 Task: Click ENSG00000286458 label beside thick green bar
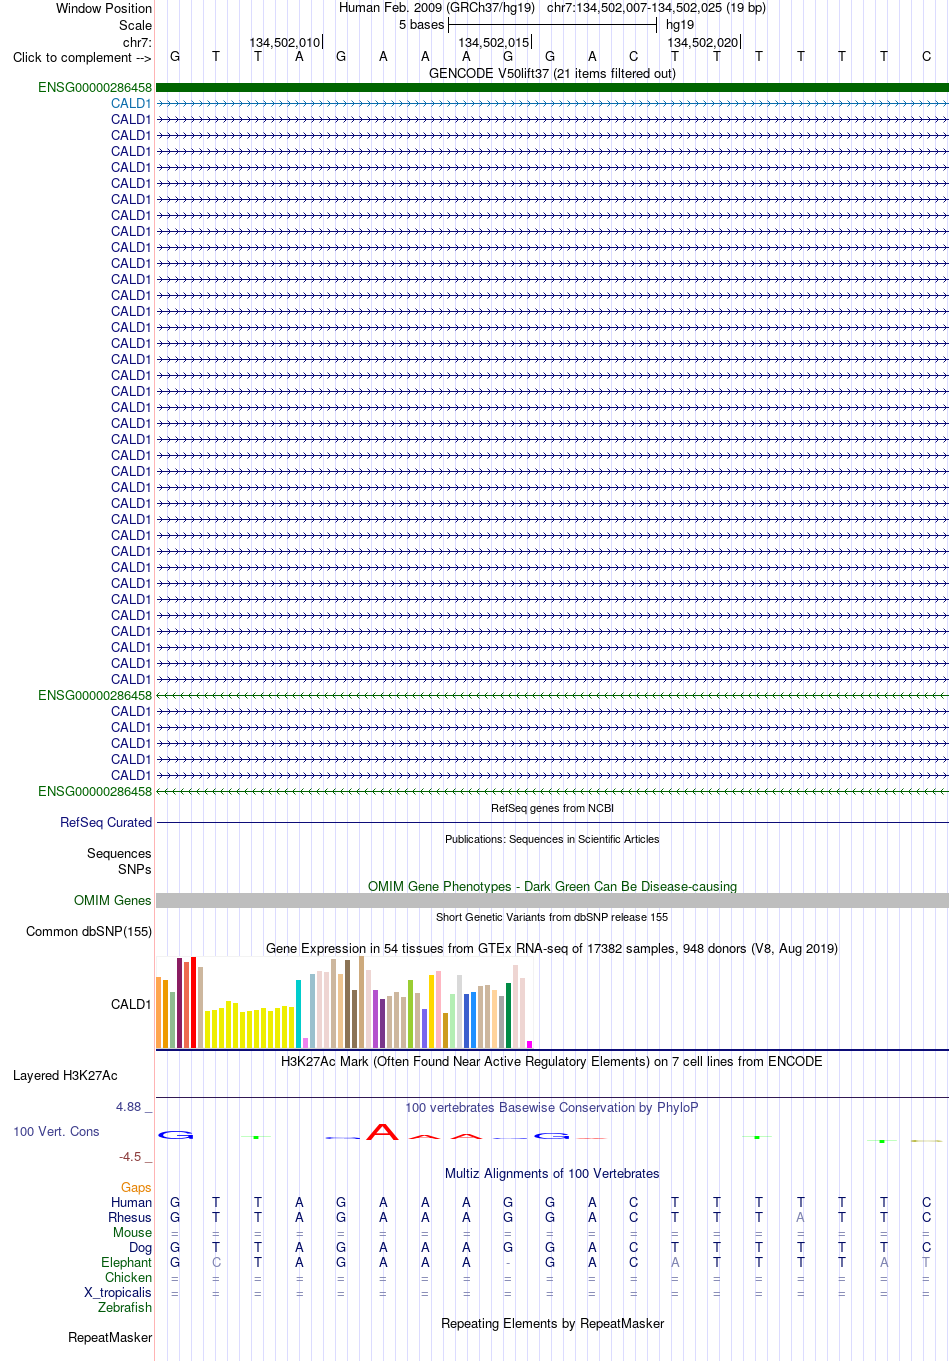coord(95,87)
